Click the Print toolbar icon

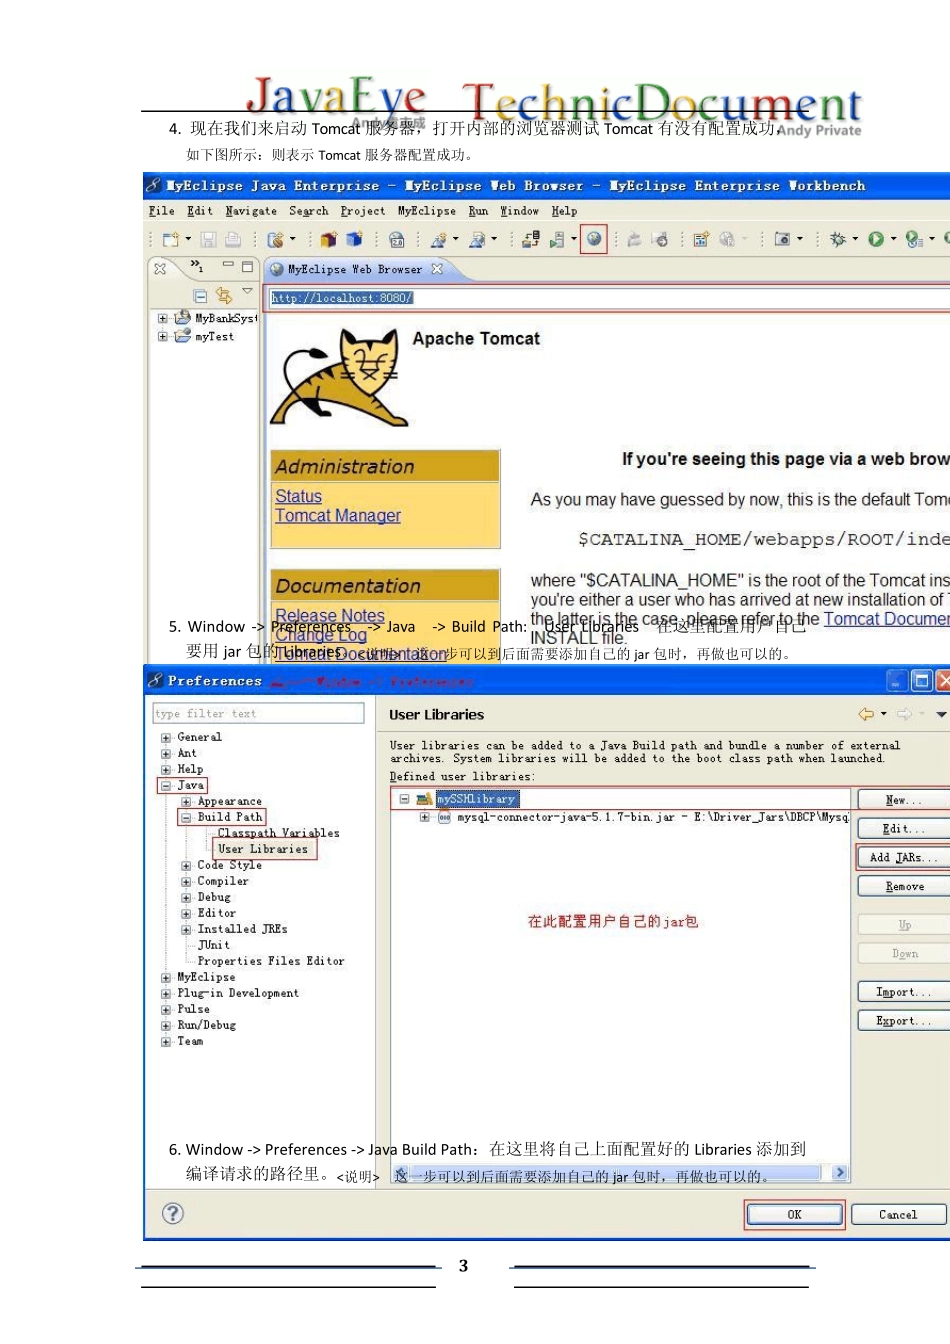point(233,239)
